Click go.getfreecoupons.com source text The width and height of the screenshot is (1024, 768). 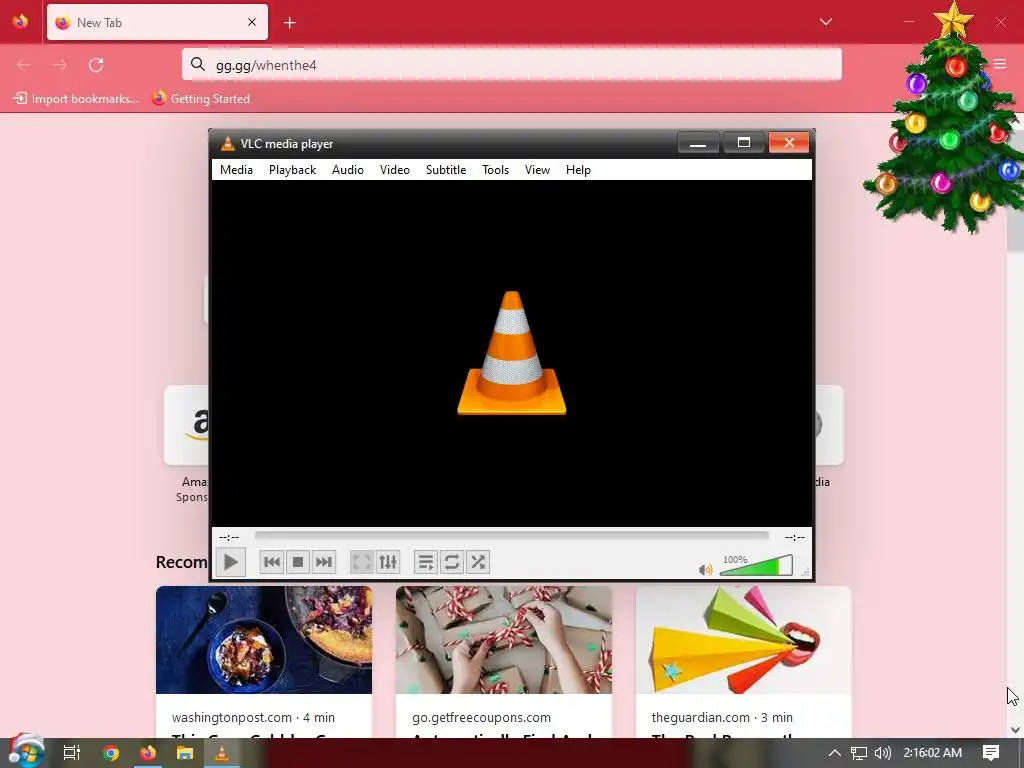click(x=481, y=718)
